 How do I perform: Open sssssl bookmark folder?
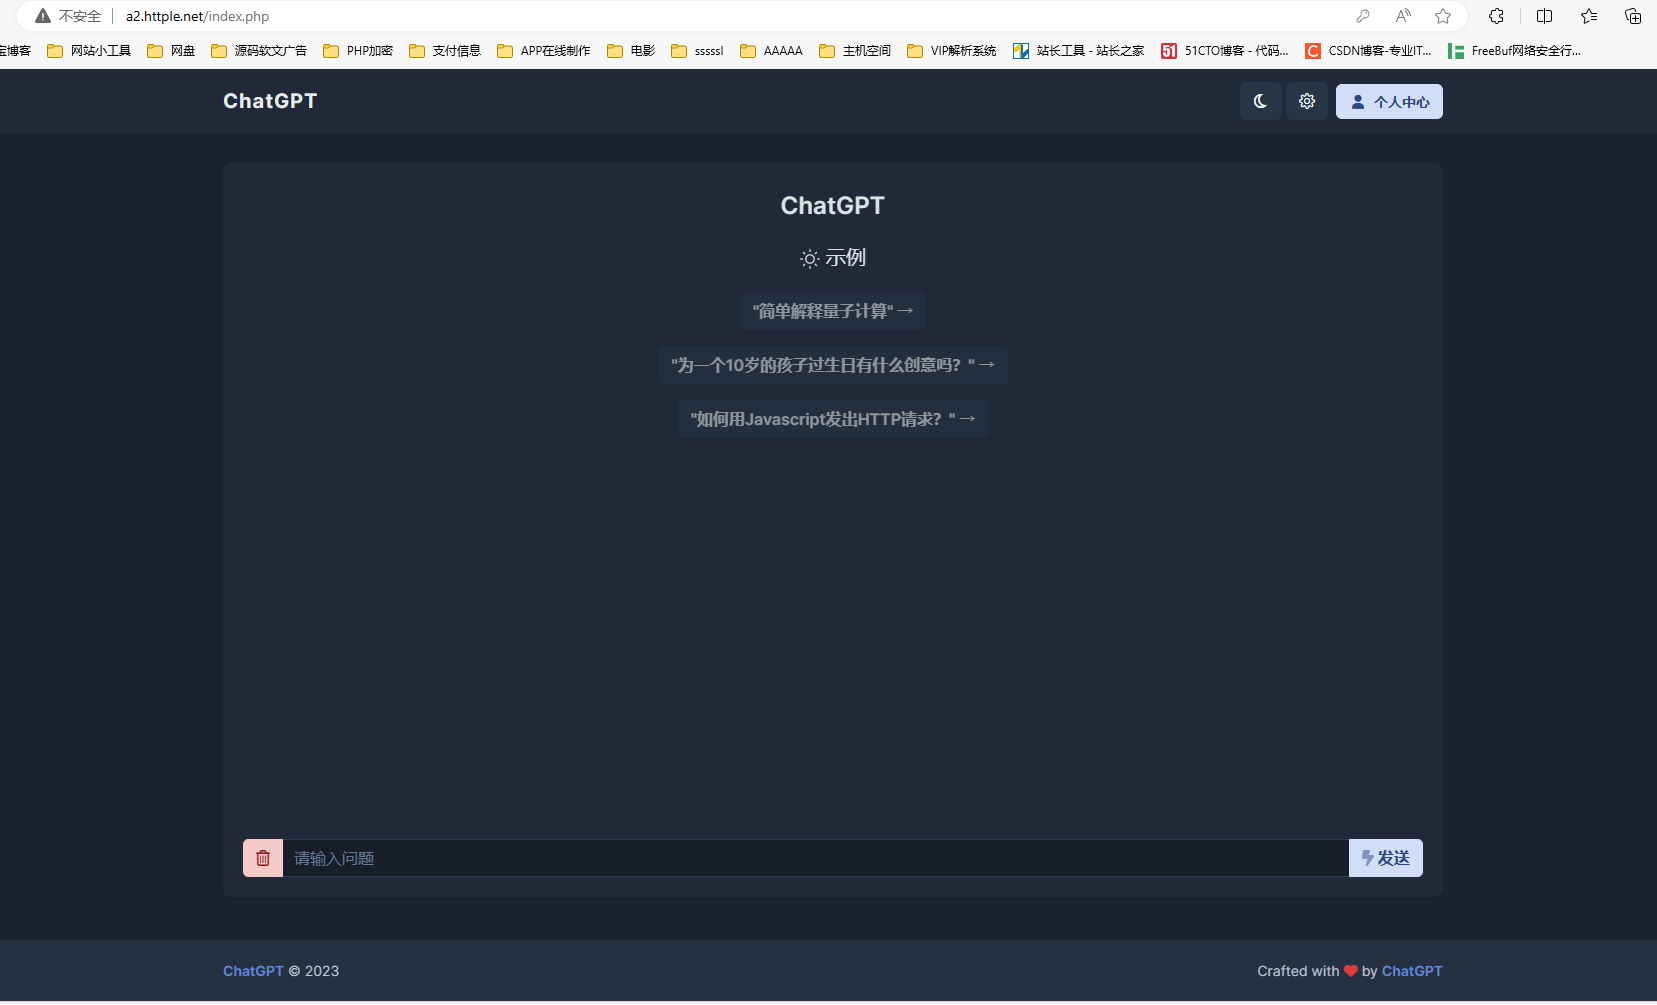[x=697, y=51]
